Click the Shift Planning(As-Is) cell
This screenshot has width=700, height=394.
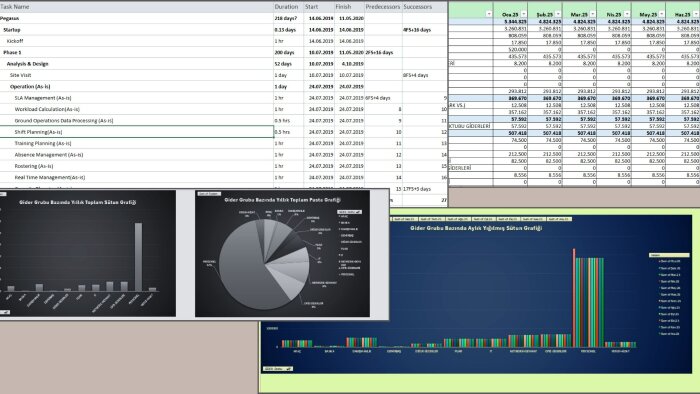(137, 132)
